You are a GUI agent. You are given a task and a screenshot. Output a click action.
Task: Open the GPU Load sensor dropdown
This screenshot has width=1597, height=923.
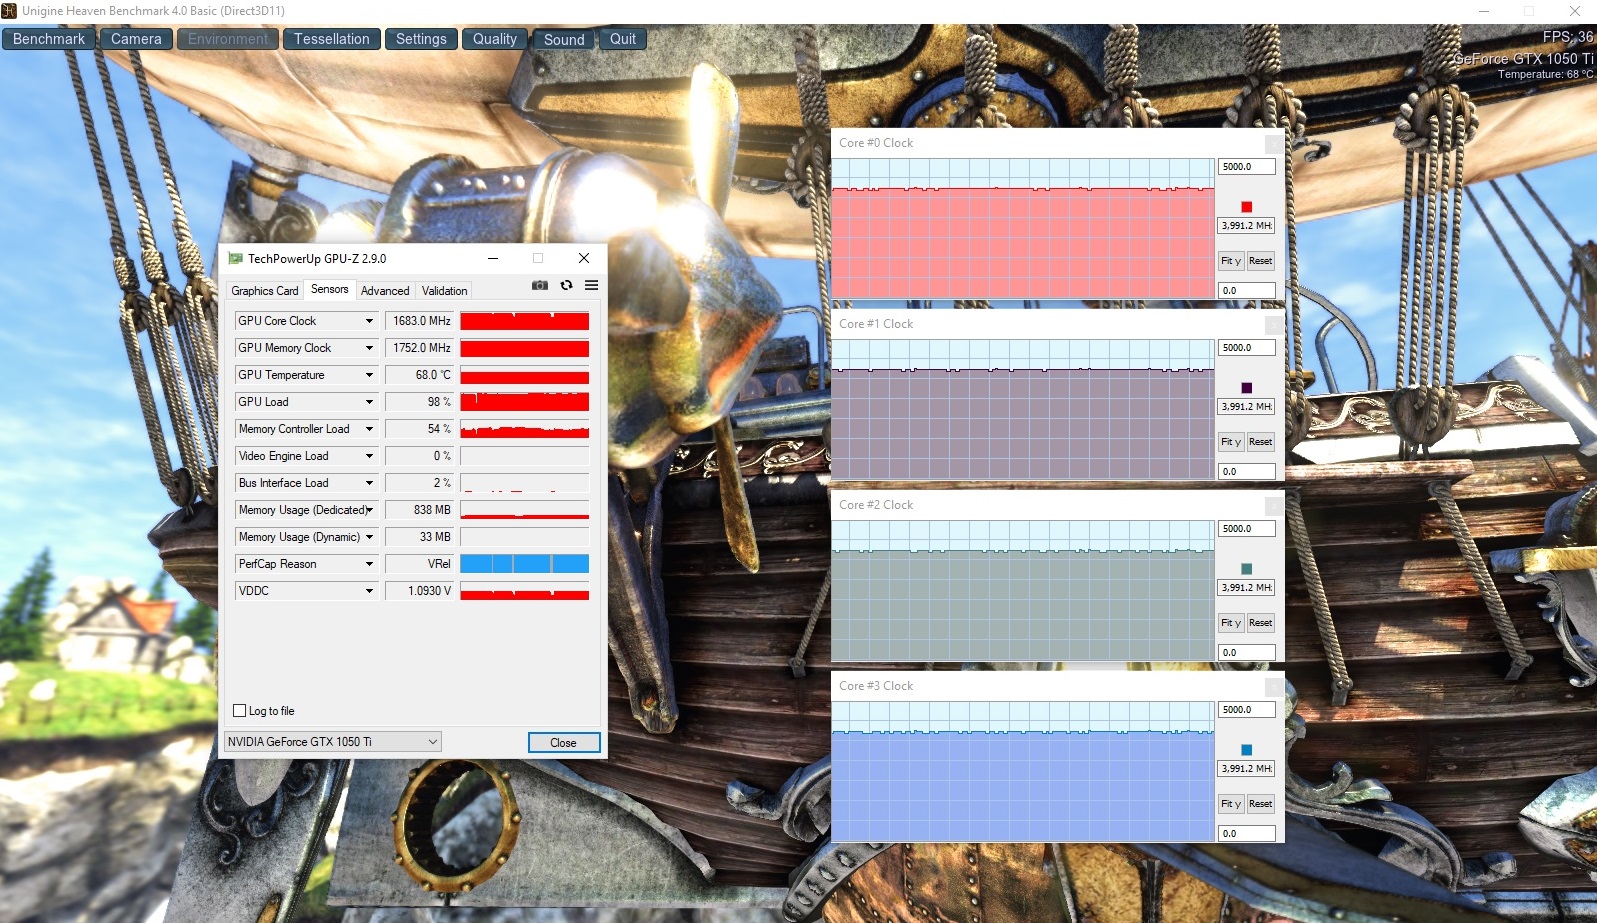tap(369, 402)
